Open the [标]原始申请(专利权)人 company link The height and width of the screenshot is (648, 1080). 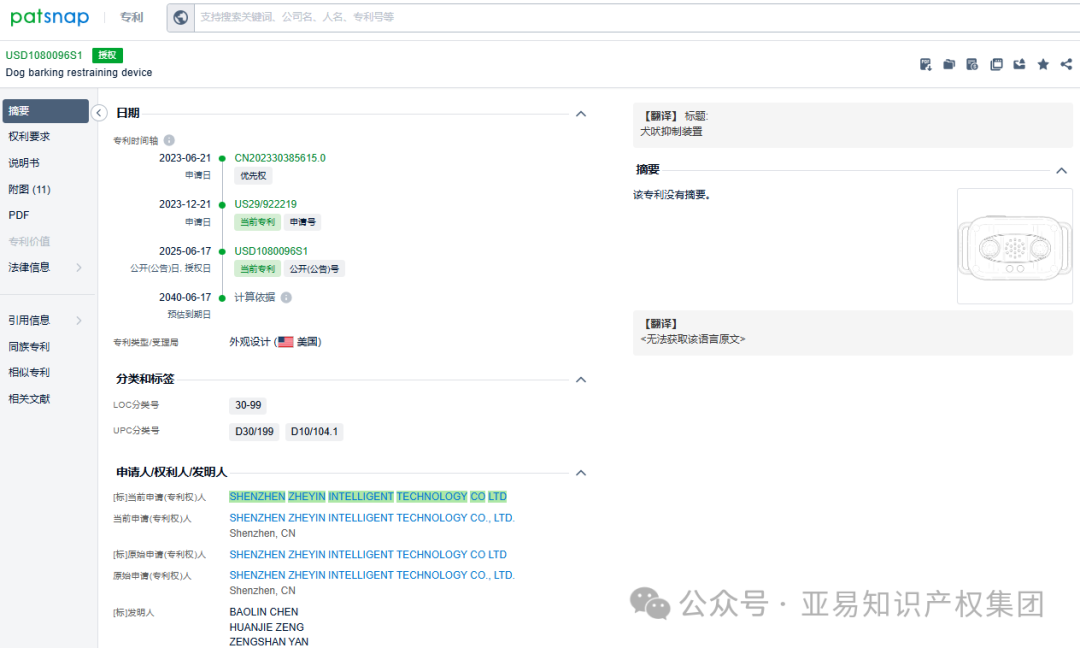tap(368, 554)
